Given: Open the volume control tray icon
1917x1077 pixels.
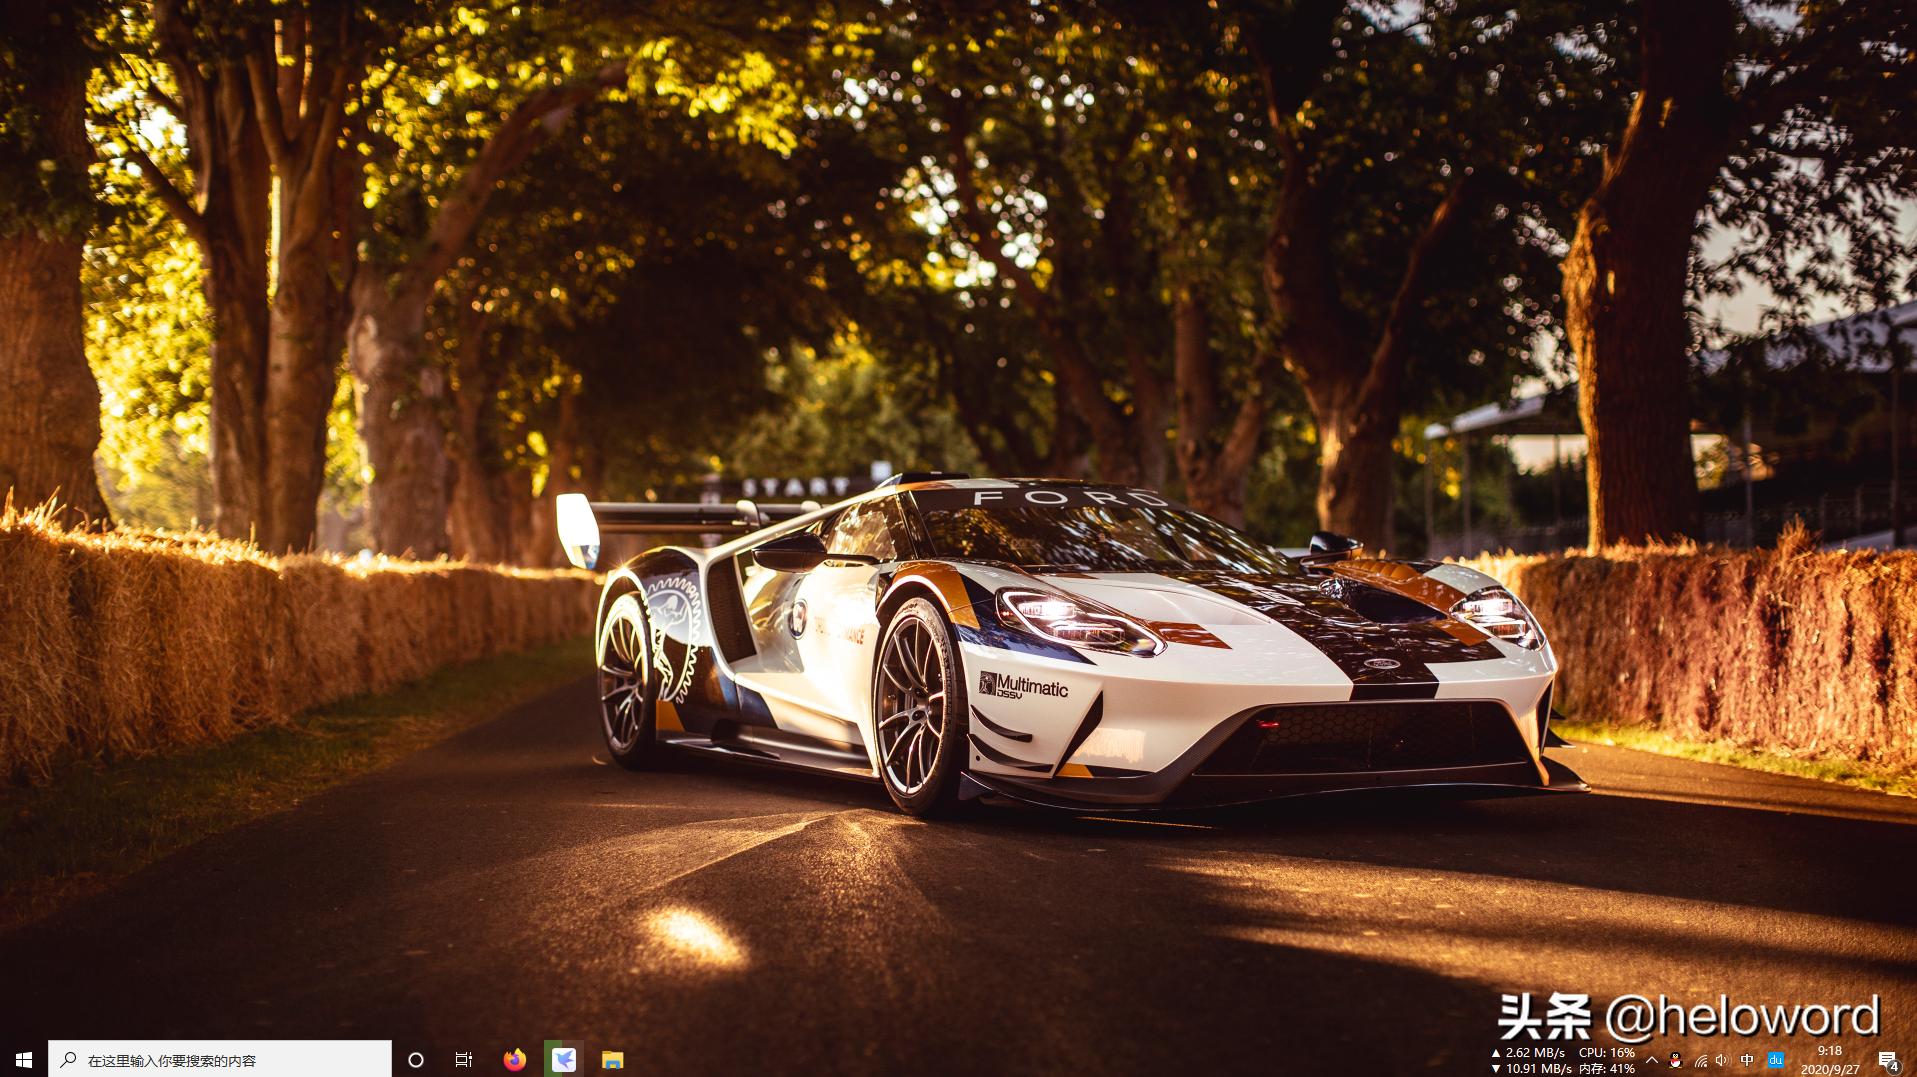Looking at the screenshot, I should pyautogui.click(x=1722, y=1060).
